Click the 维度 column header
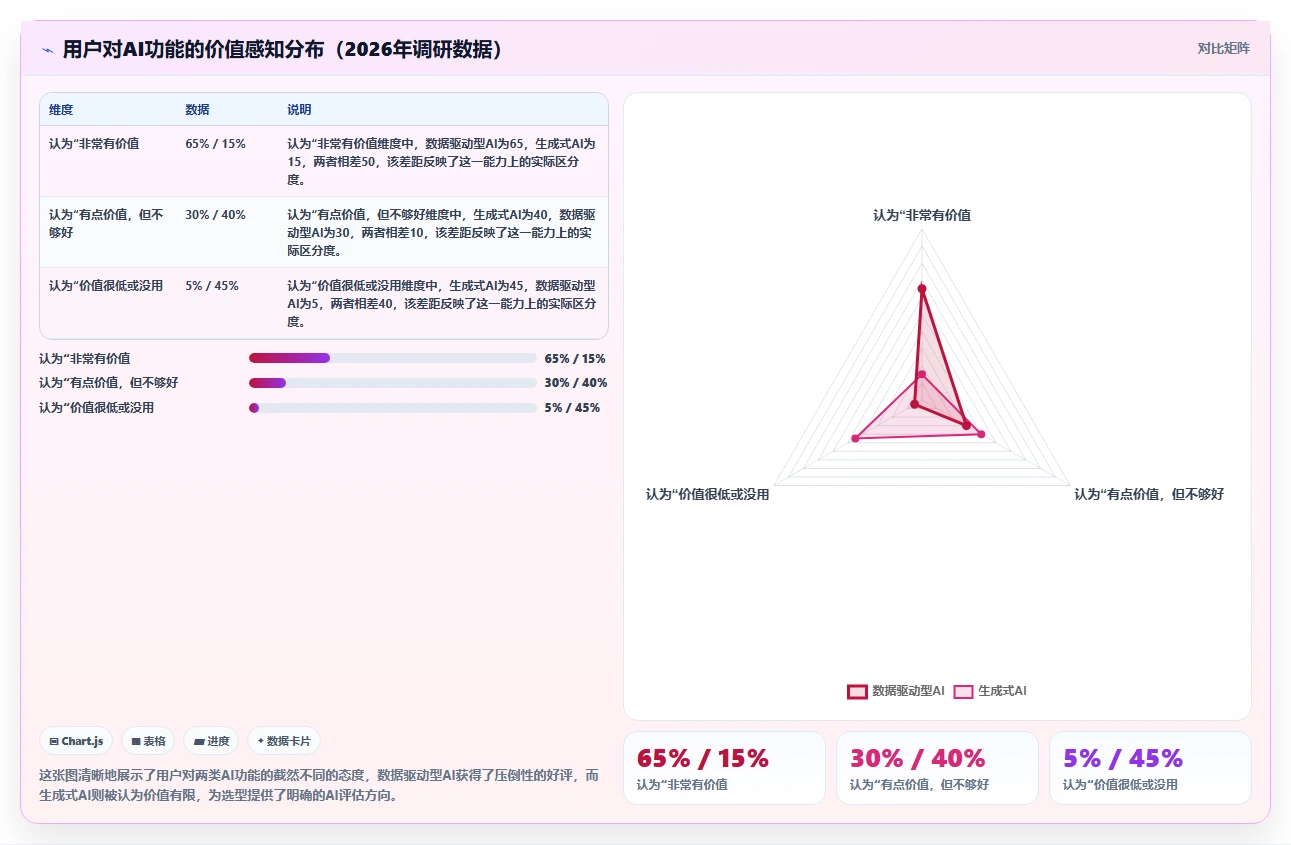Screen dimensions: 1291x845 [x=61, y=110]
